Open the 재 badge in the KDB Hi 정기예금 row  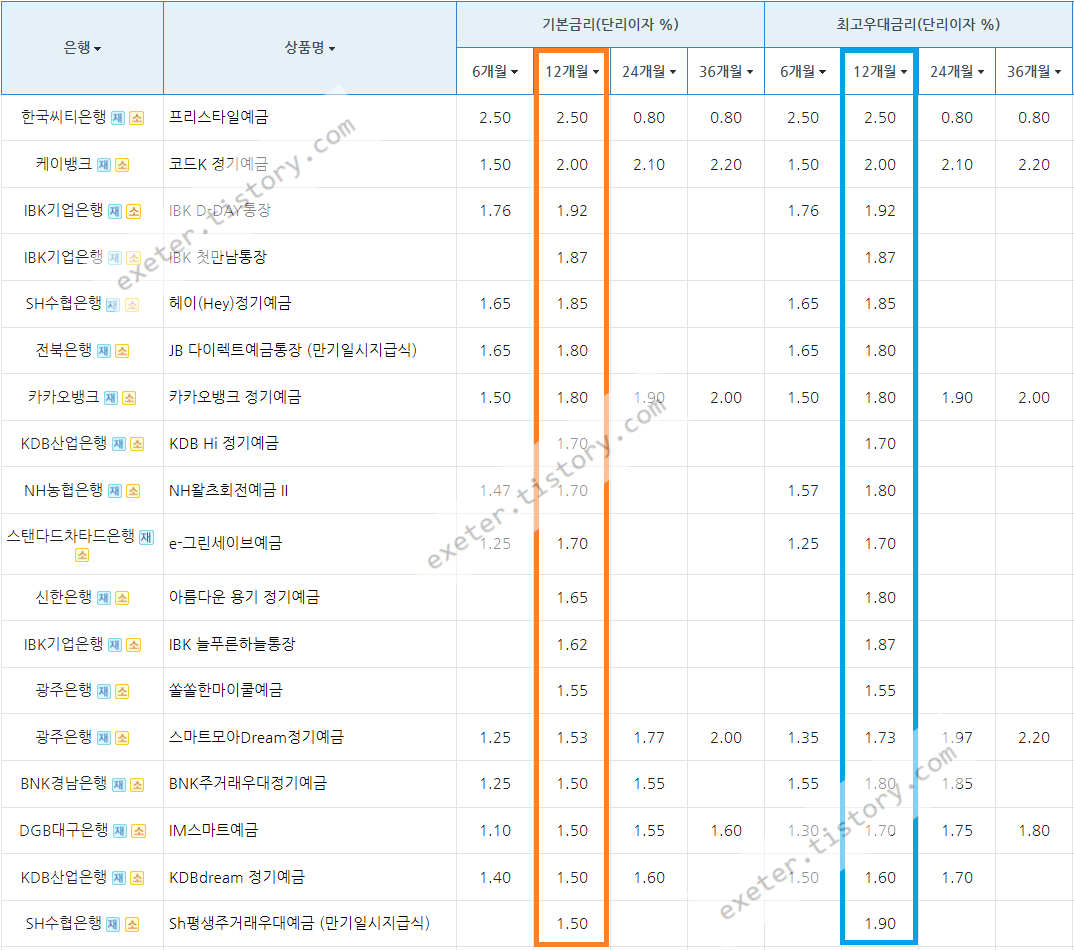click(118, 445)
